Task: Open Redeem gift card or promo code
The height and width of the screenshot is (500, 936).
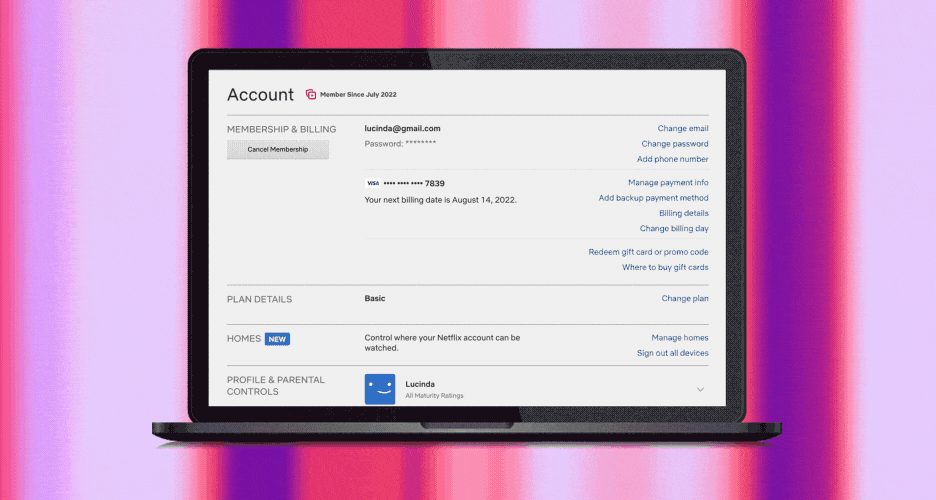Action: click(x=648, y=252)
